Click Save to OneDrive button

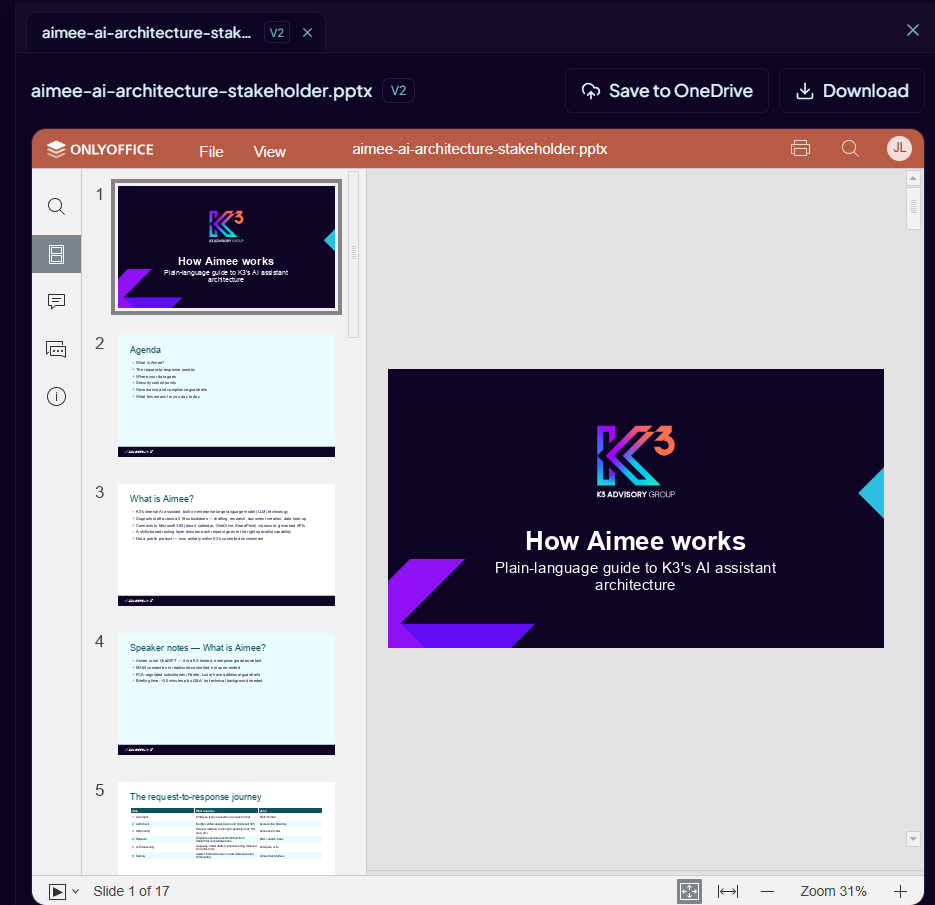coord(667,91)
